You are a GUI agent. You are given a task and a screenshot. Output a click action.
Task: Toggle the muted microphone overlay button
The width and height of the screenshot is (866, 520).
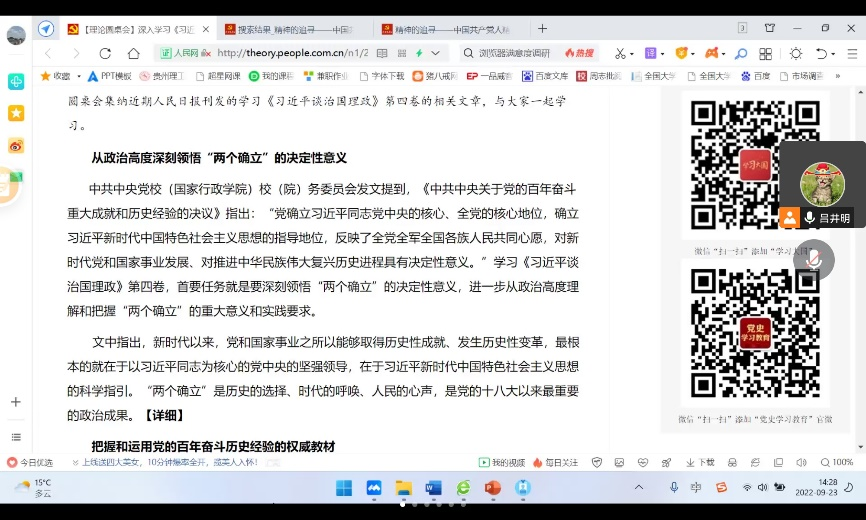(x=813, y=259)
